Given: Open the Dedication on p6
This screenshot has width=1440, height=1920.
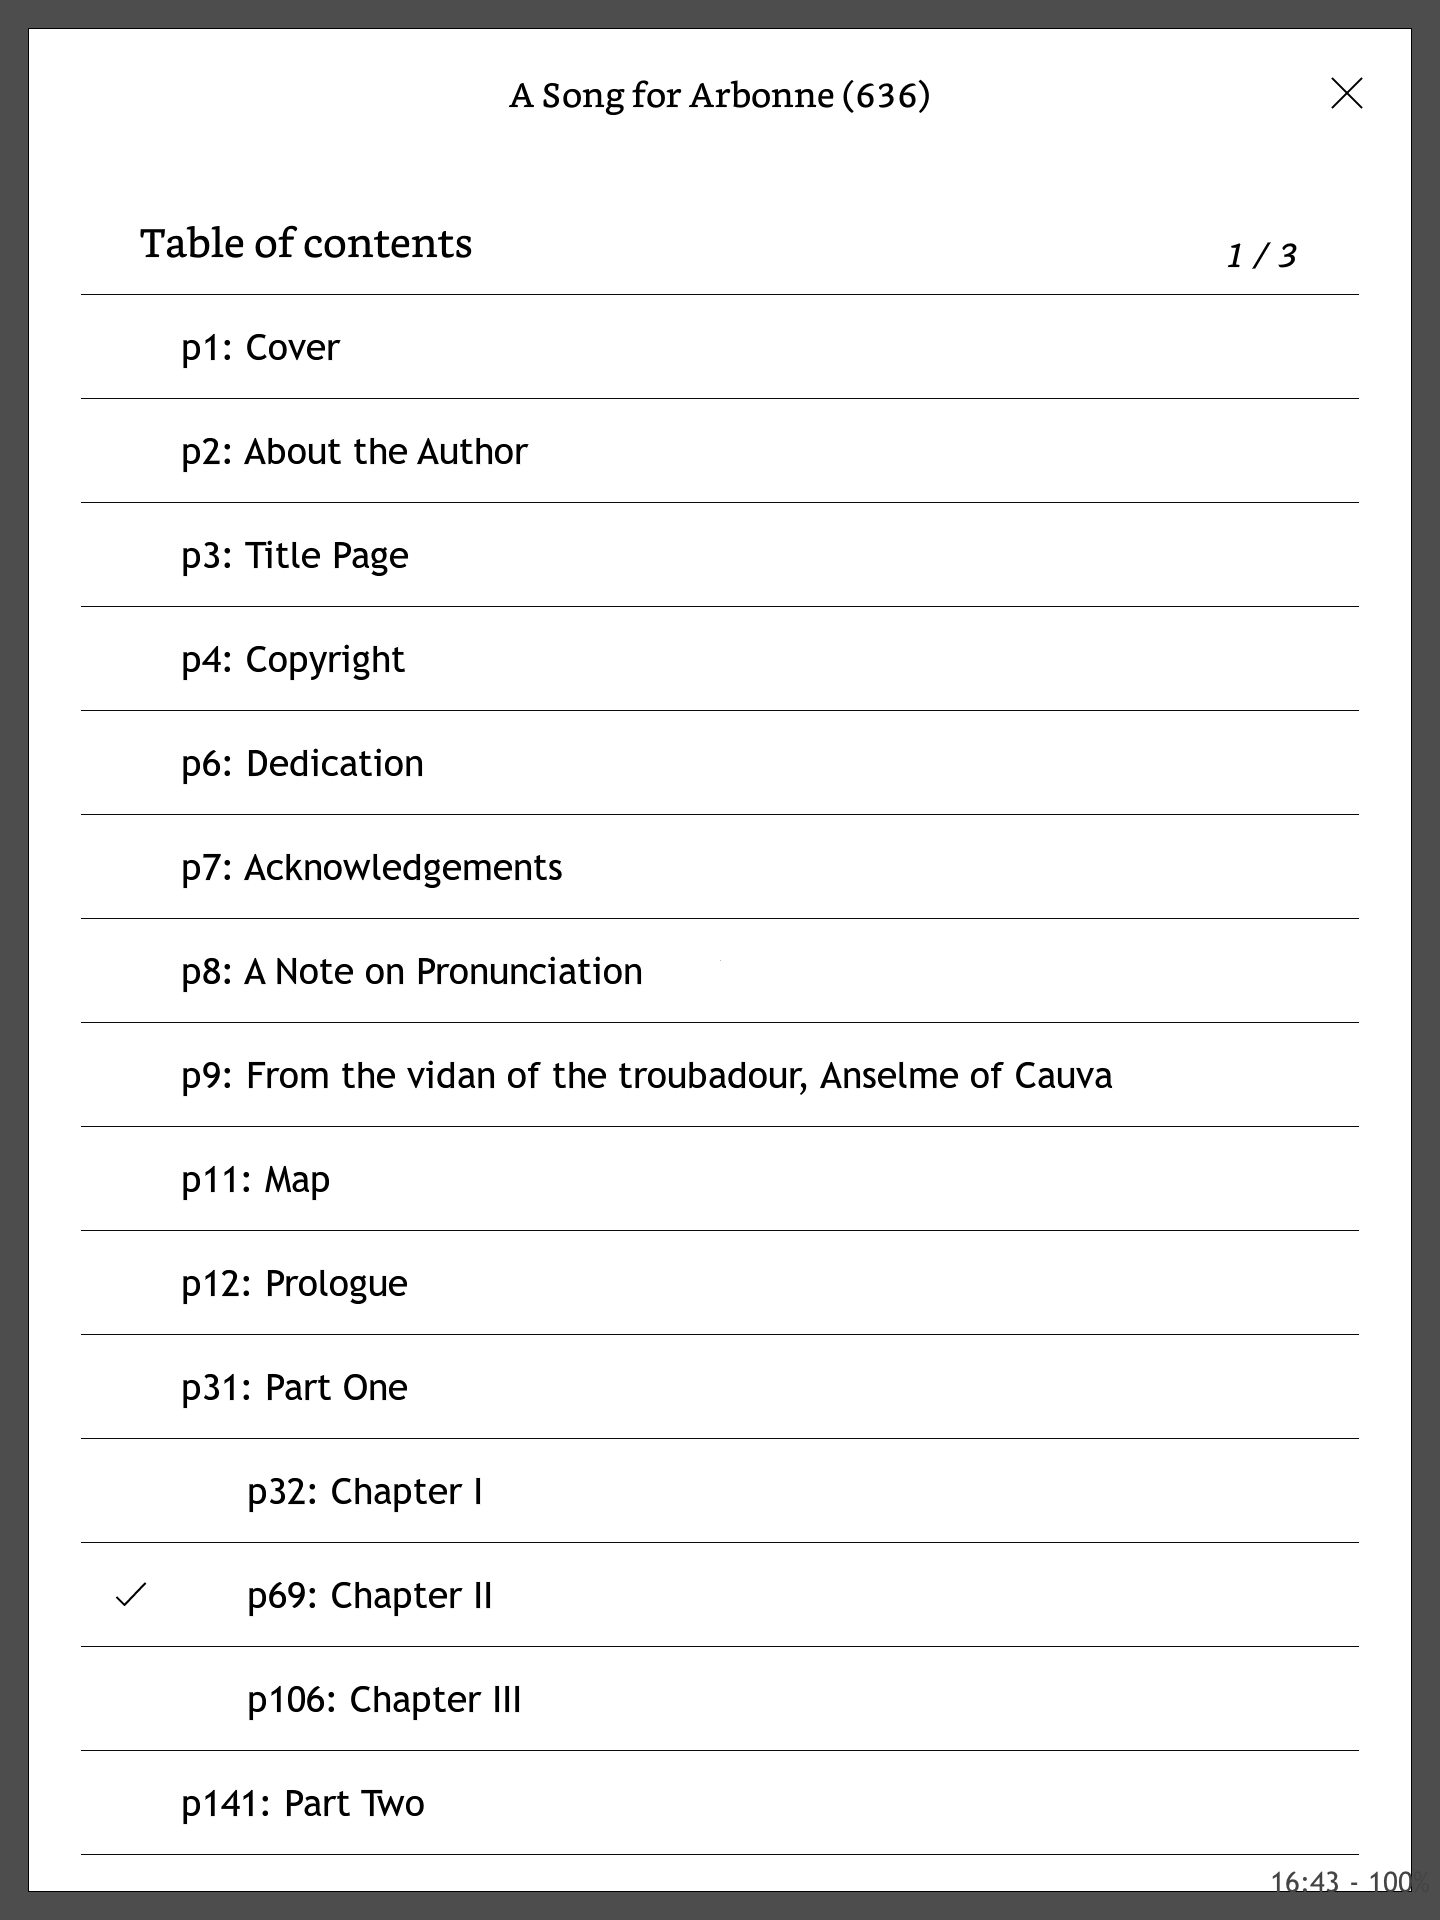Looking at the screenshot, I should click(x=302, y=764).
